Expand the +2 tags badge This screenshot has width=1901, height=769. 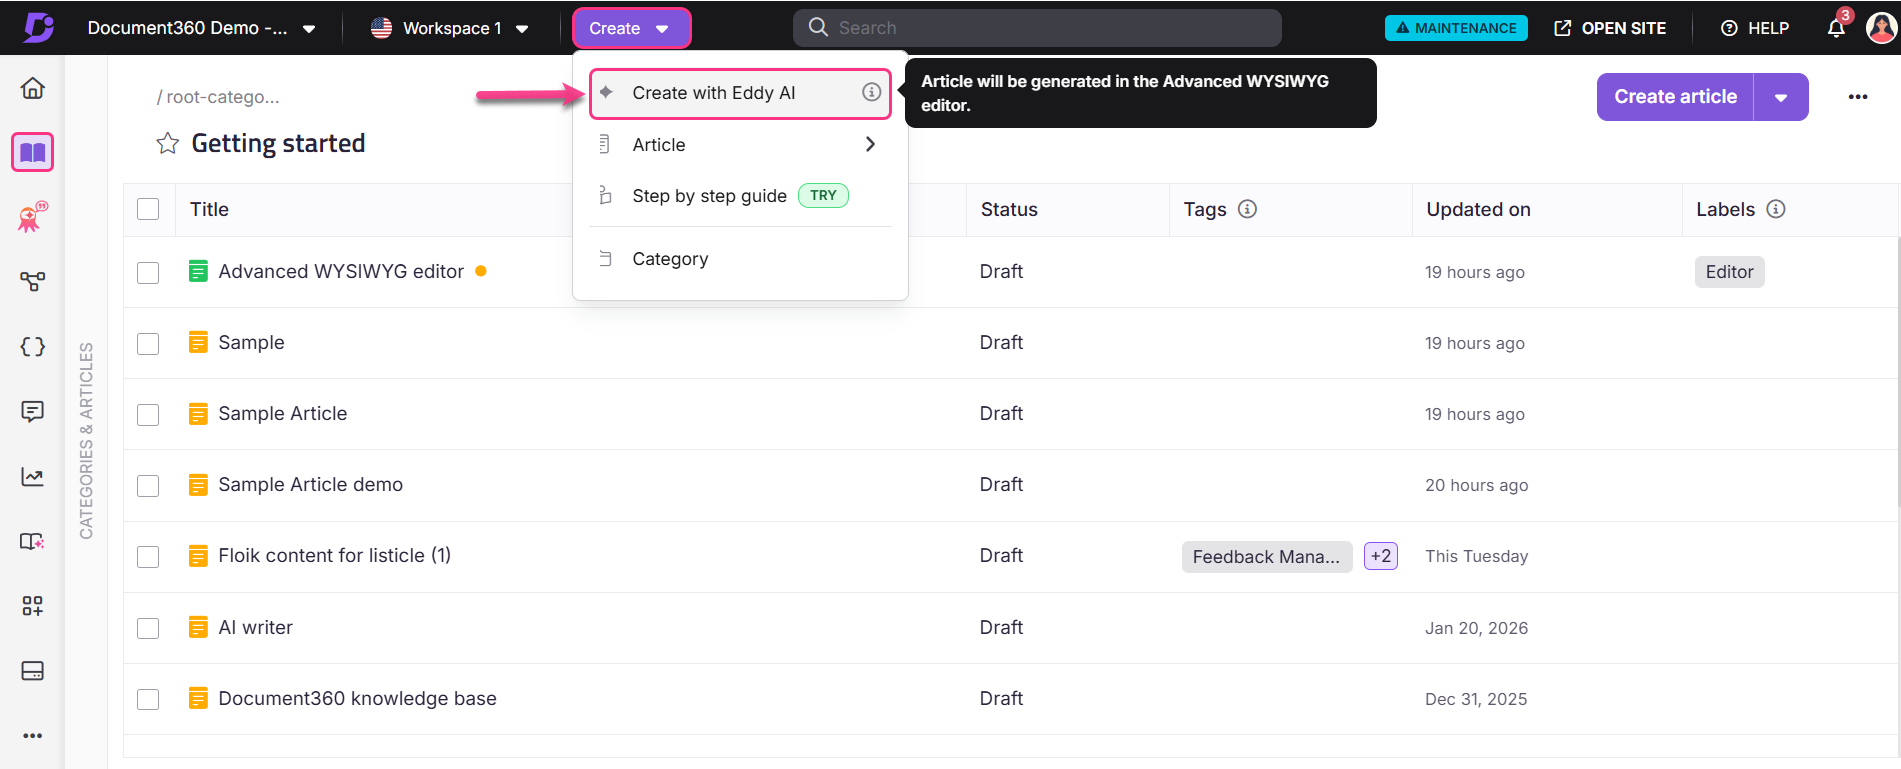pyautogui.click(x=1381, y=556)
